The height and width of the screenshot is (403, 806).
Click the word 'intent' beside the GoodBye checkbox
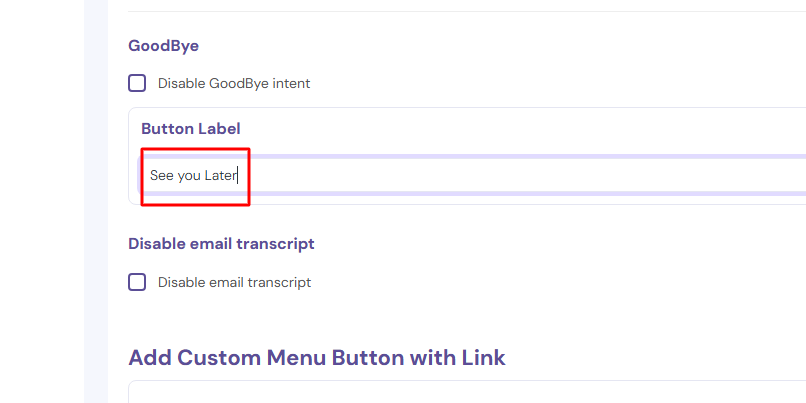click(x=288, y=84)
